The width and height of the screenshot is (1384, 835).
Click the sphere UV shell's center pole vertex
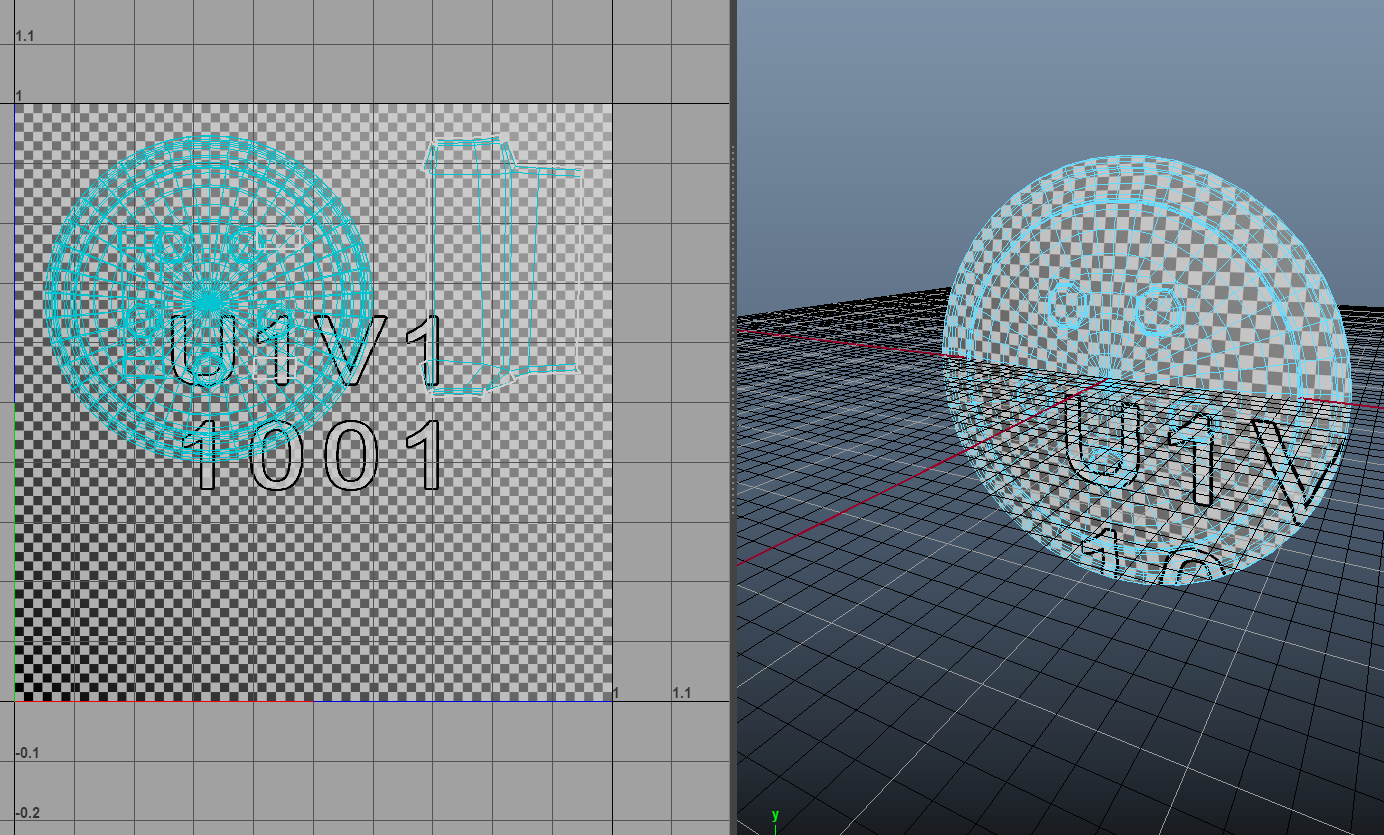tap(208, 299)
